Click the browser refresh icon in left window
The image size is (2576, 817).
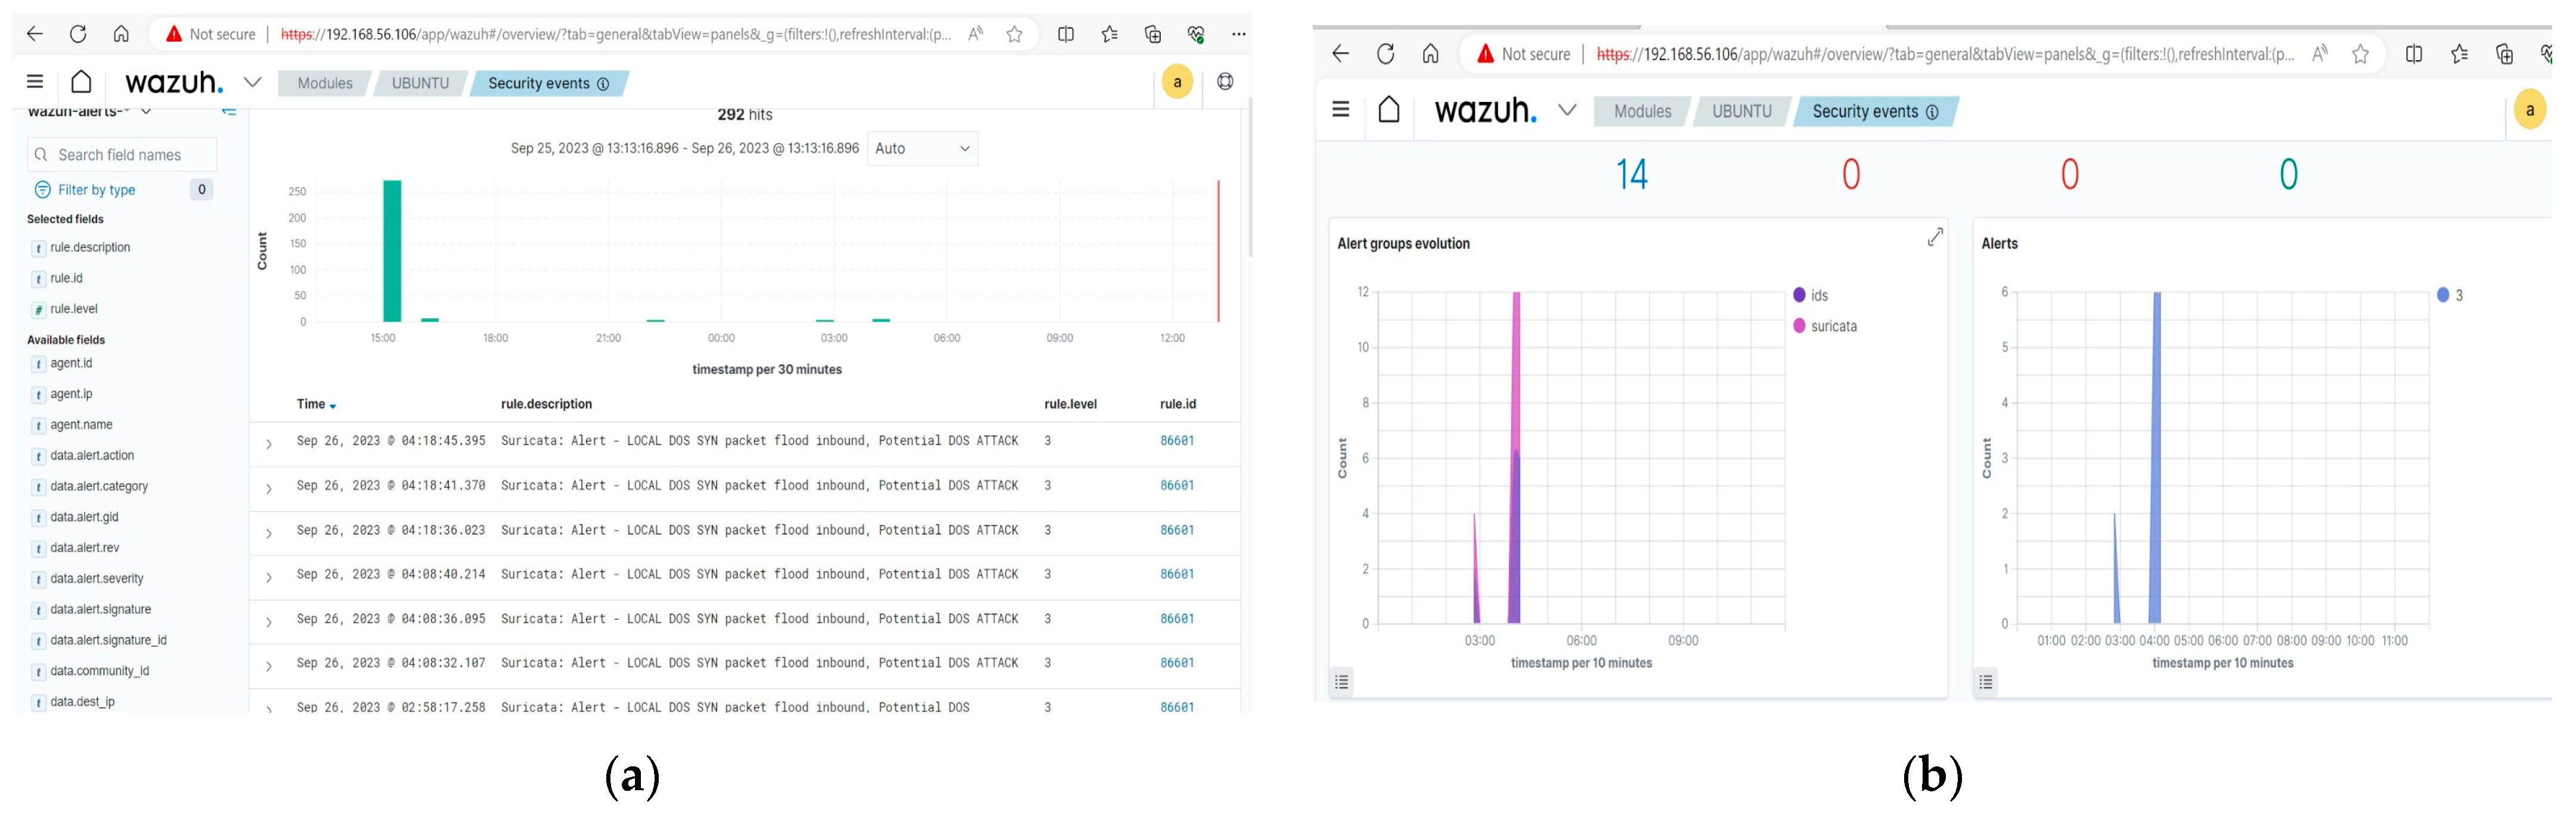(x=78, y=34)
